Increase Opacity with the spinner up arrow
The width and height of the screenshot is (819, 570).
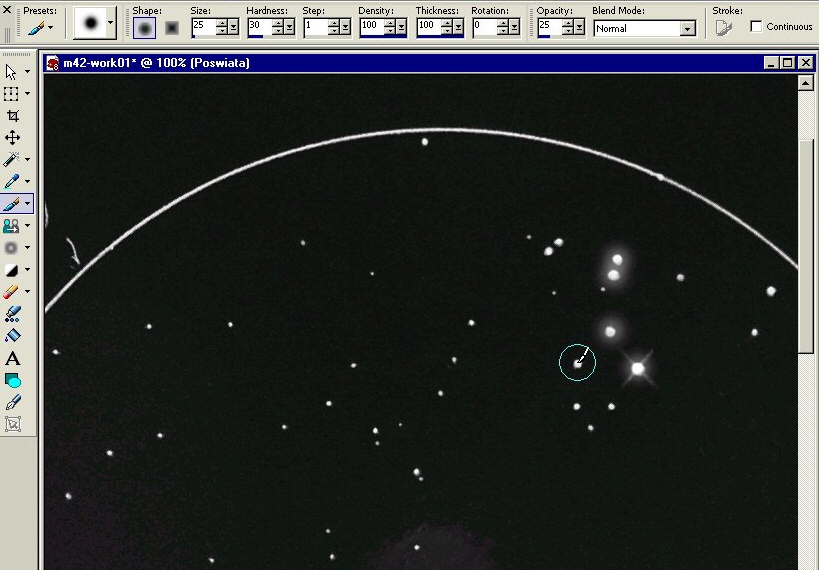pos(567,24)
